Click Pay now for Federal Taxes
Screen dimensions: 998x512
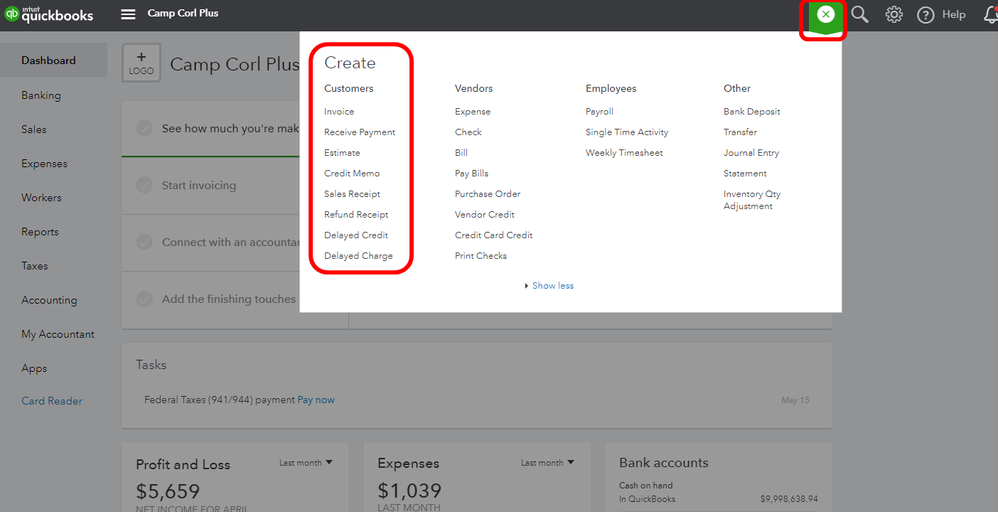pyautogui.click(x=316, y=400)
